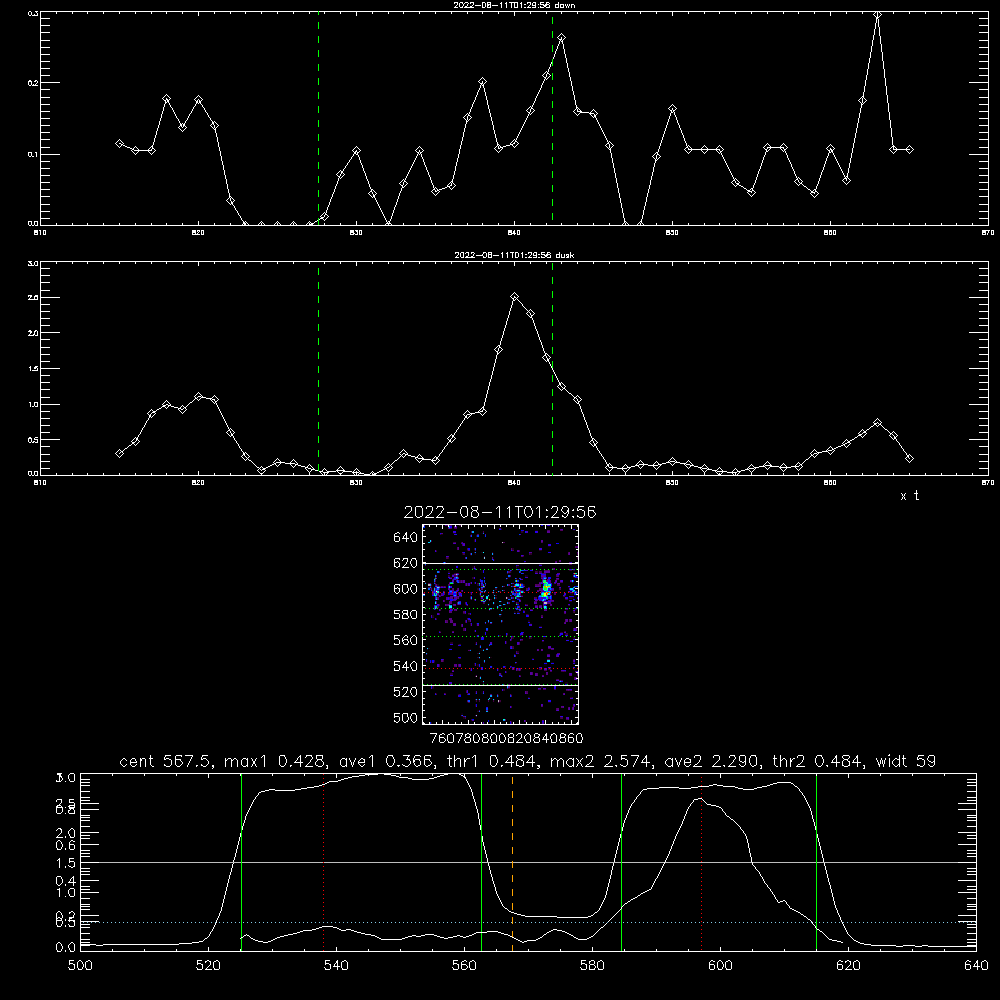This screenshot has height=1000, width=1000.
Task: Click the orange dashed centre line in bottom plot
Action: pyautogui.click(x=513, y=861)
